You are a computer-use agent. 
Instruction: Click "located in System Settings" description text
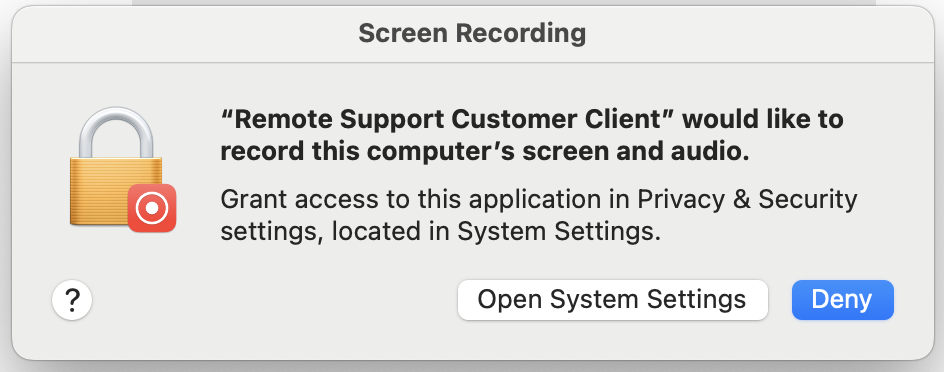tap(497, 232)
